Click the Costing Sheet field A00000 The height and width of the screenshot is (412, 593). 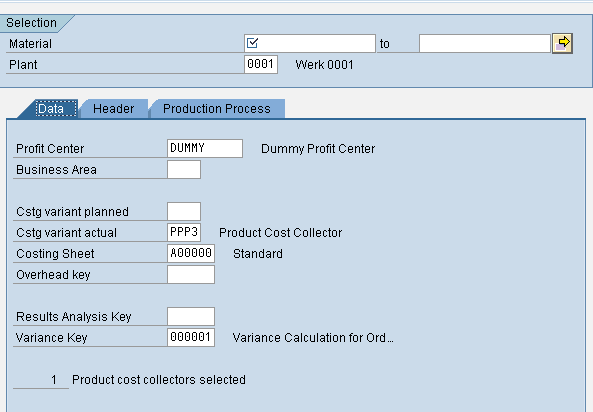coord(191,253)
